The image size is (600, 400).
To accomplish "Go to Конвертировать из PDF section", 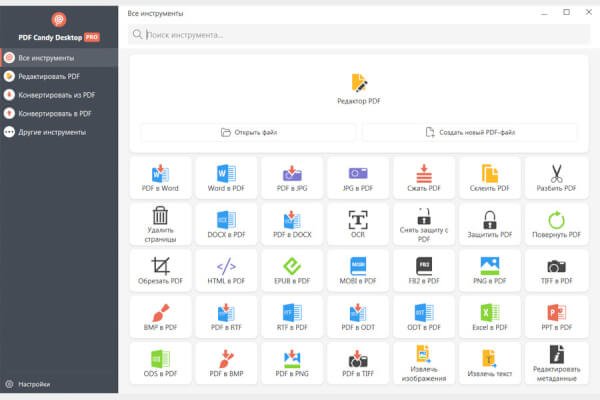I will click(x=56, y=95).
